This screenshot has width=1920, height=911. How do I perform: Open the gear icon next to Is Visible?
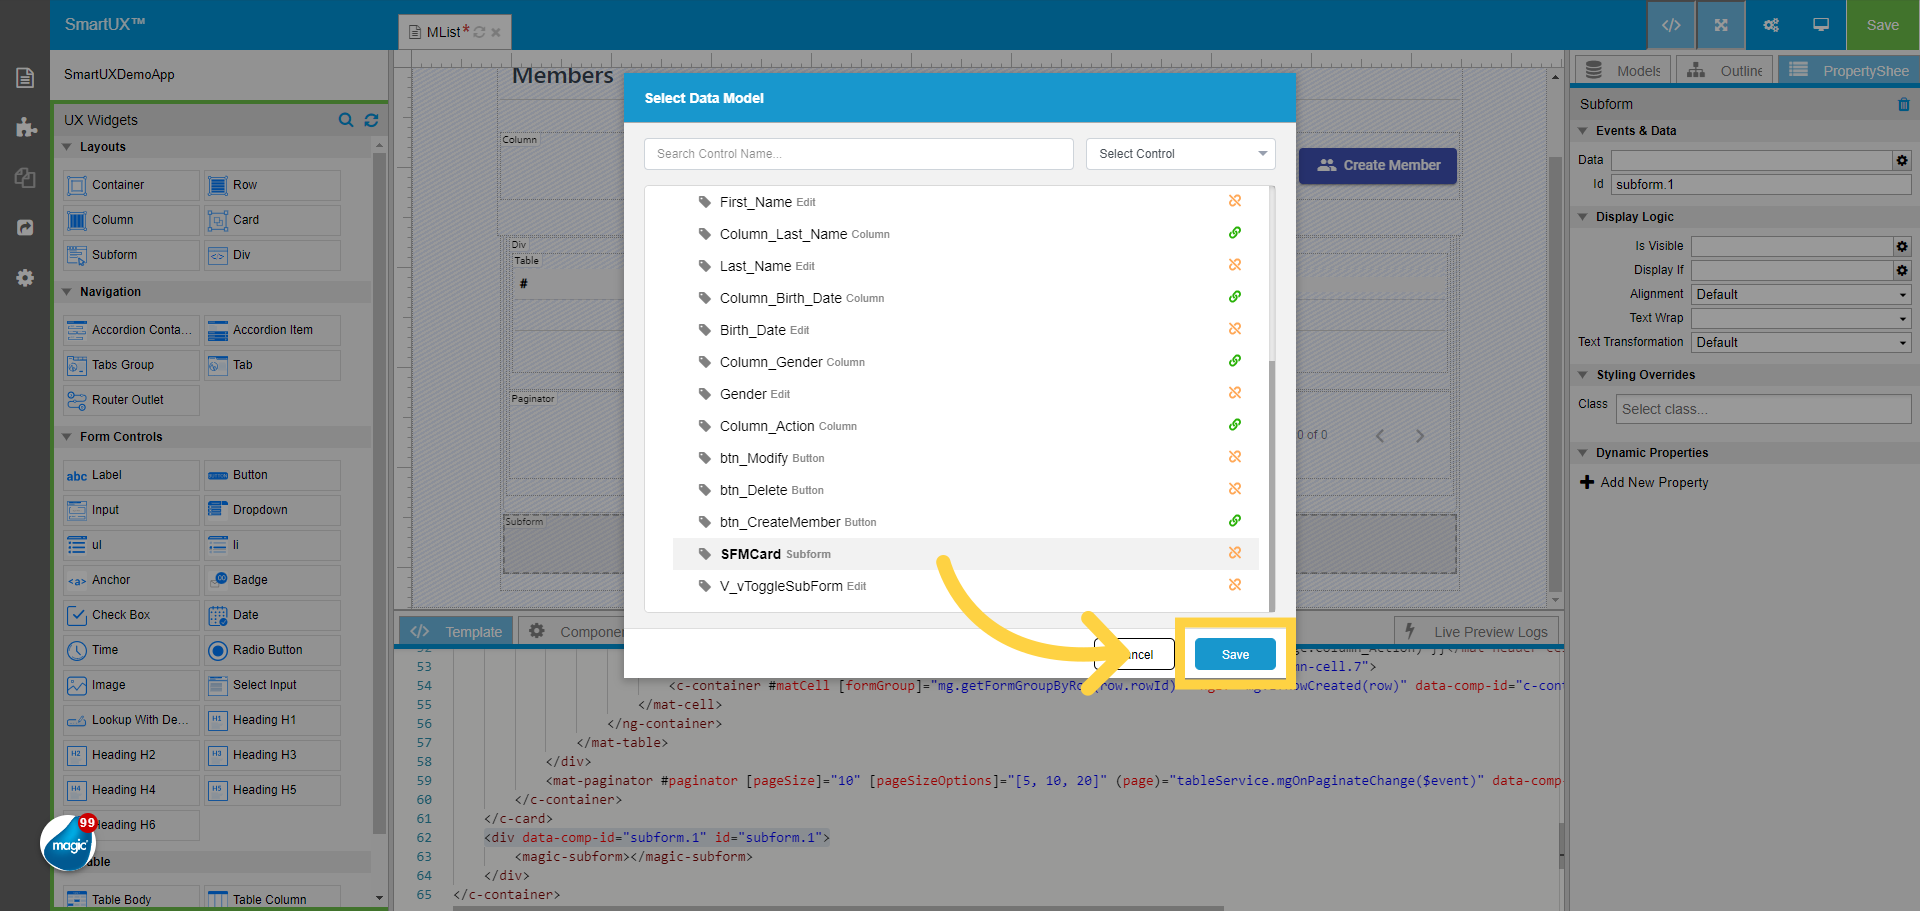pos(1902,246)
